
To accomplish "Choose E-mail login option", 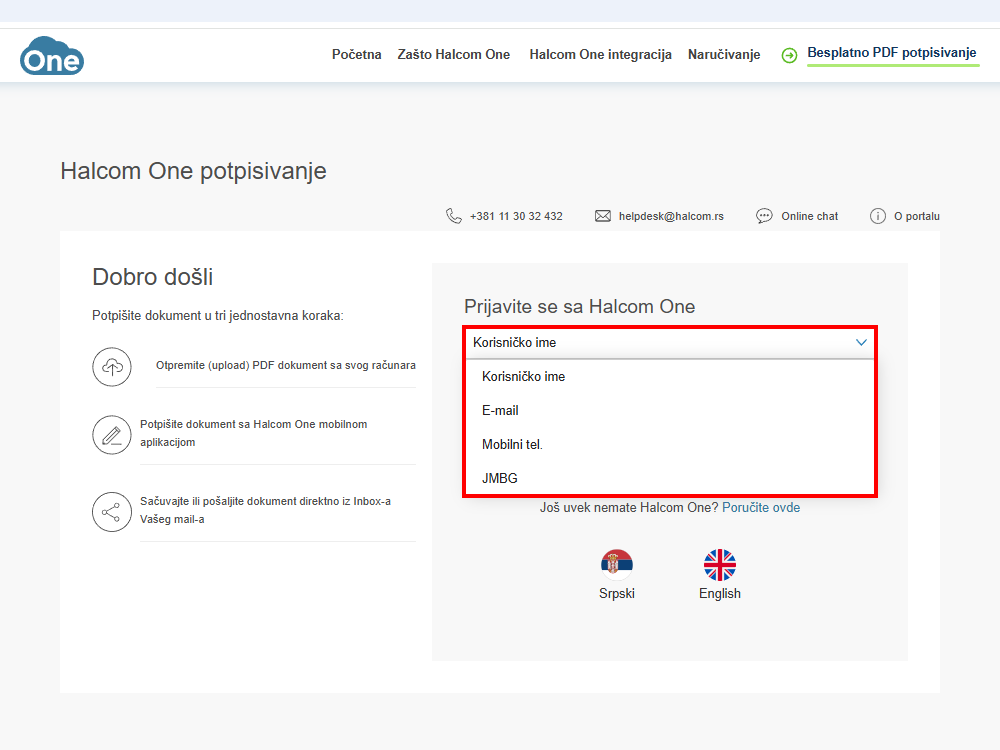I will 670,411.
